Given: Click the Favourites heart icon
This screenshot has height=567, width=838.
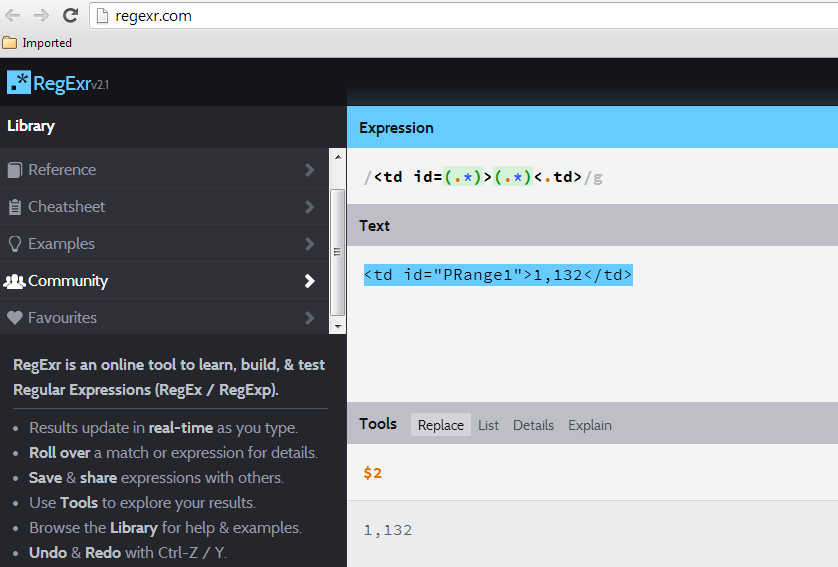Looking at the screenshot, I should pyautogui.click(x=15, y=318).
